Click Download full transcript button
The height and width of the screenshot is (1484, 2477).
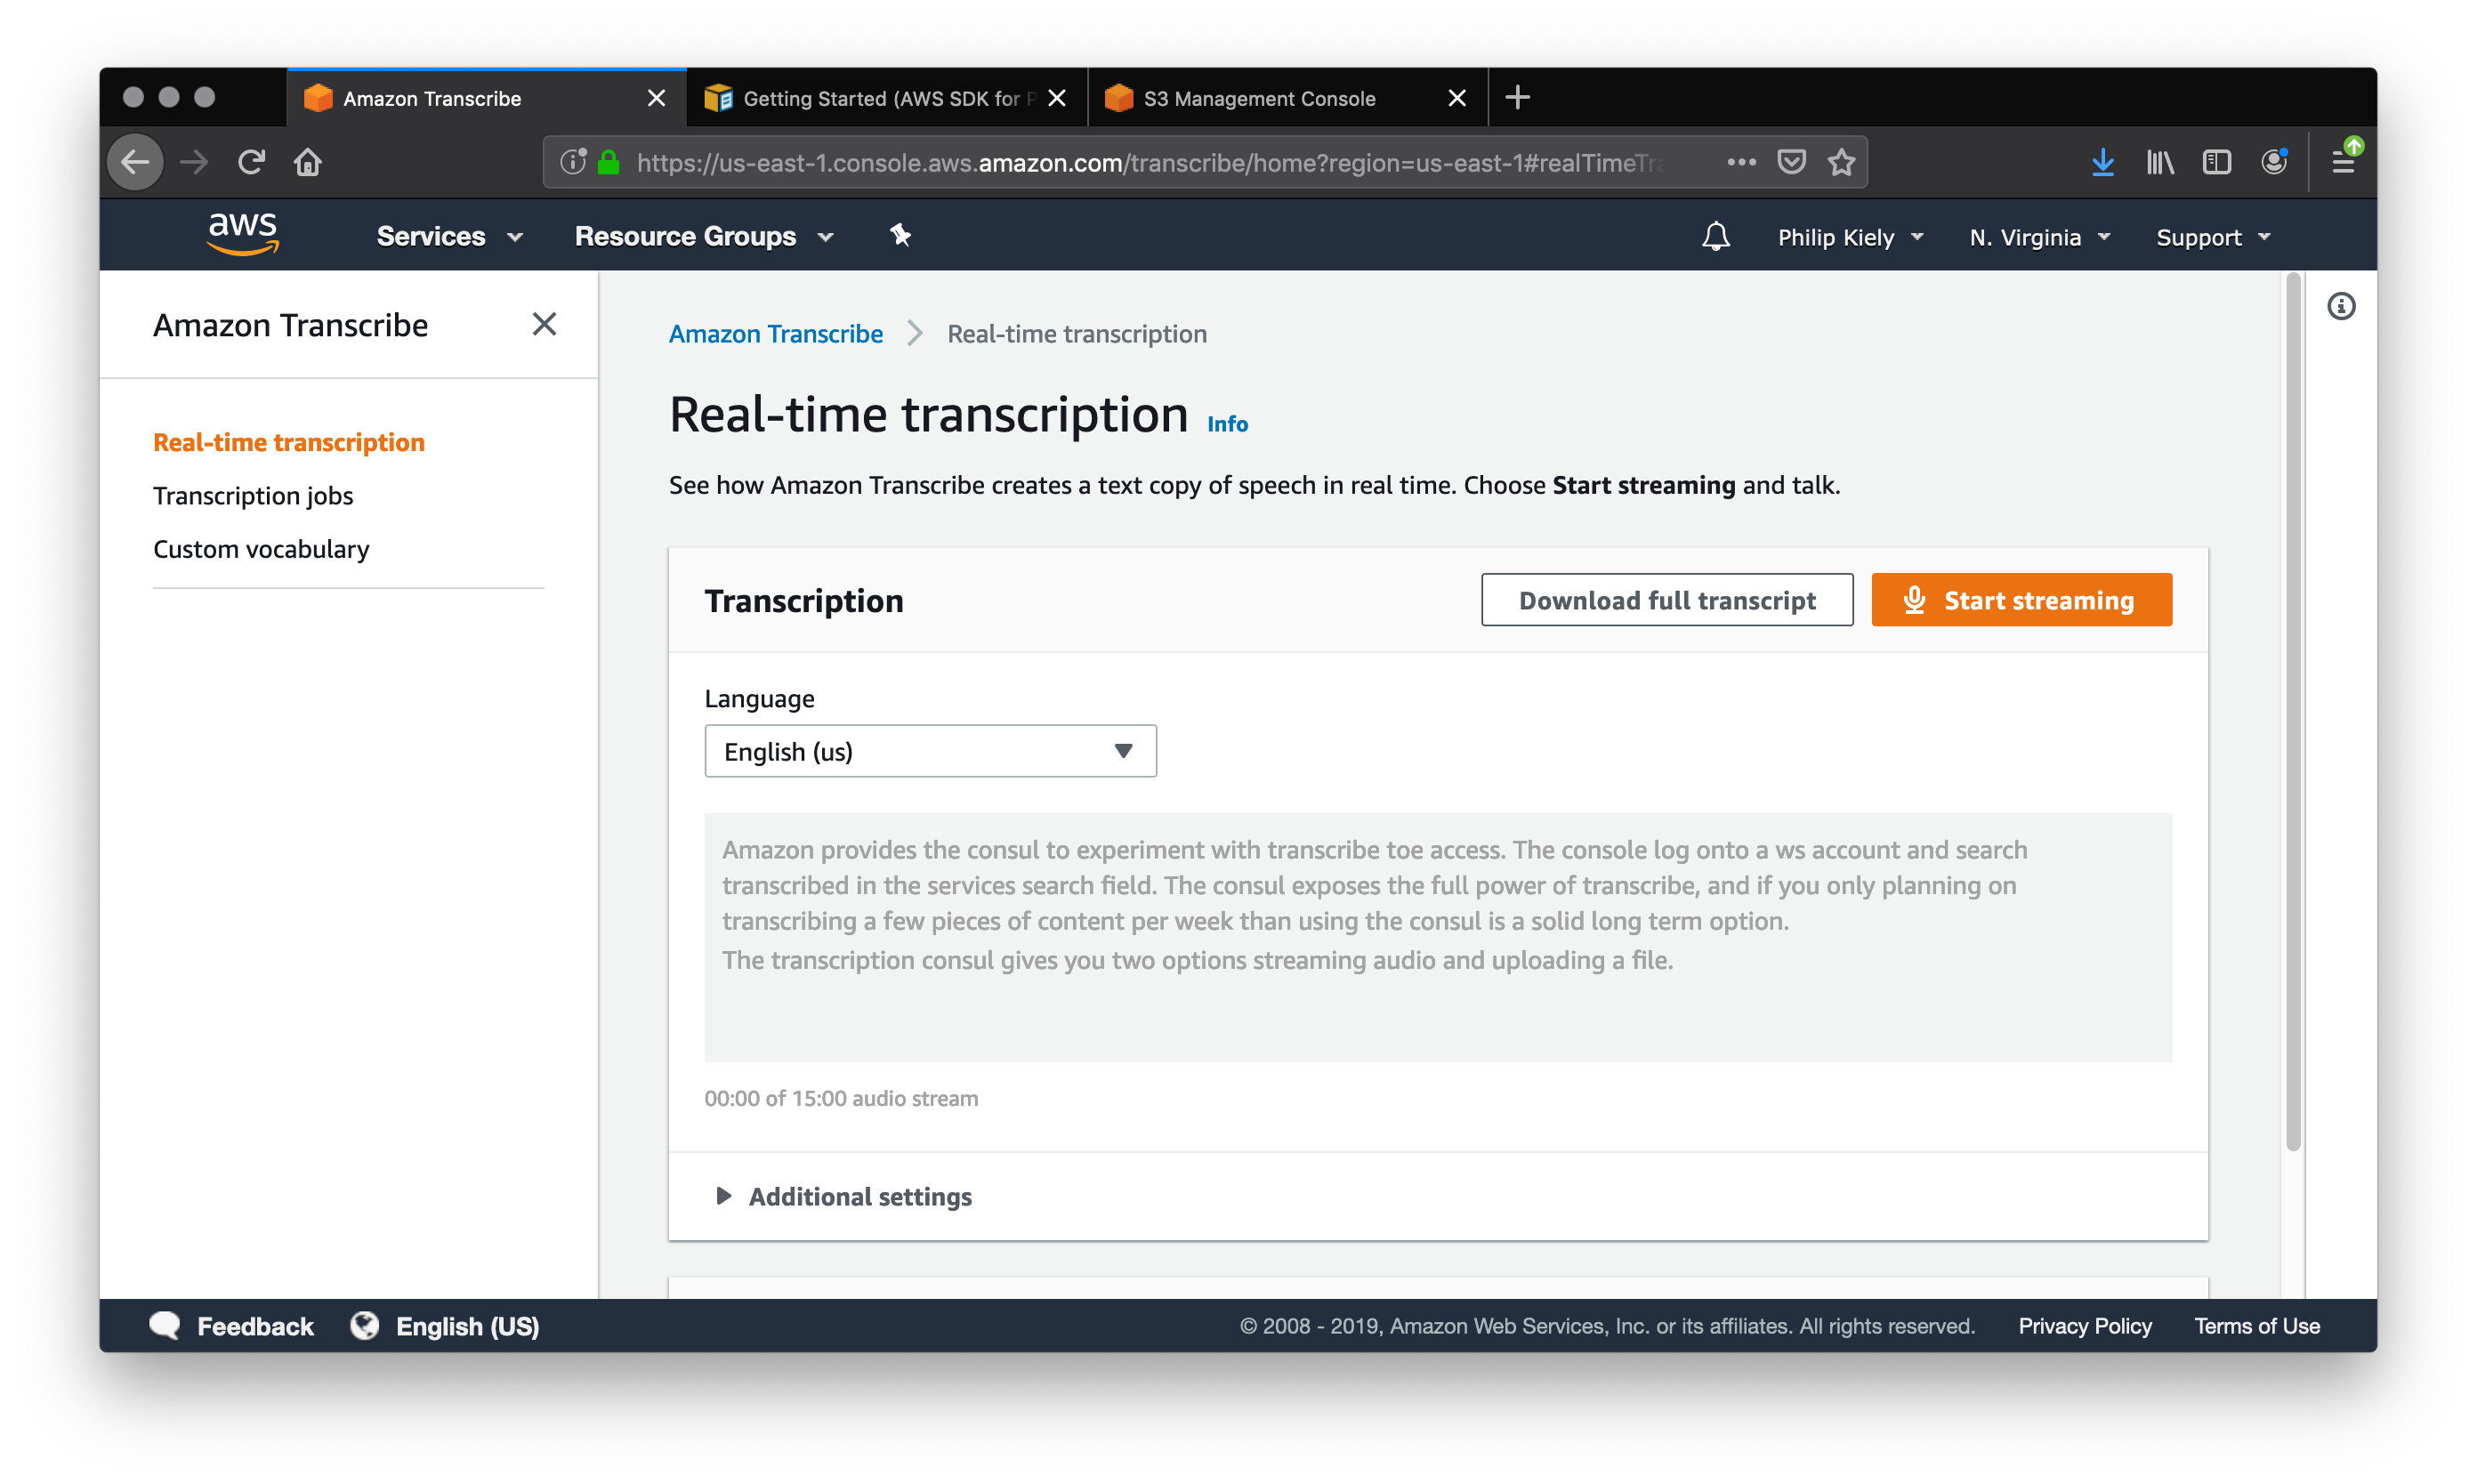(1667, 600)
